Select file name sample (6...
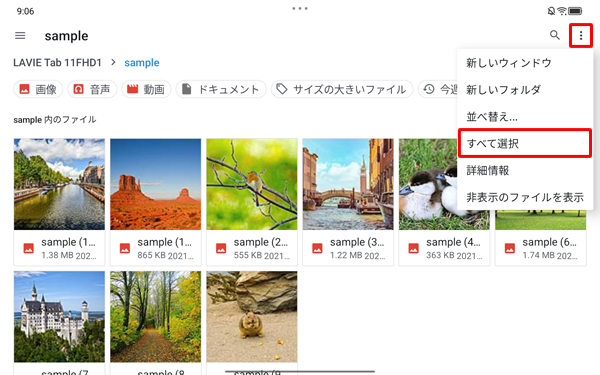 click(549, 242)
